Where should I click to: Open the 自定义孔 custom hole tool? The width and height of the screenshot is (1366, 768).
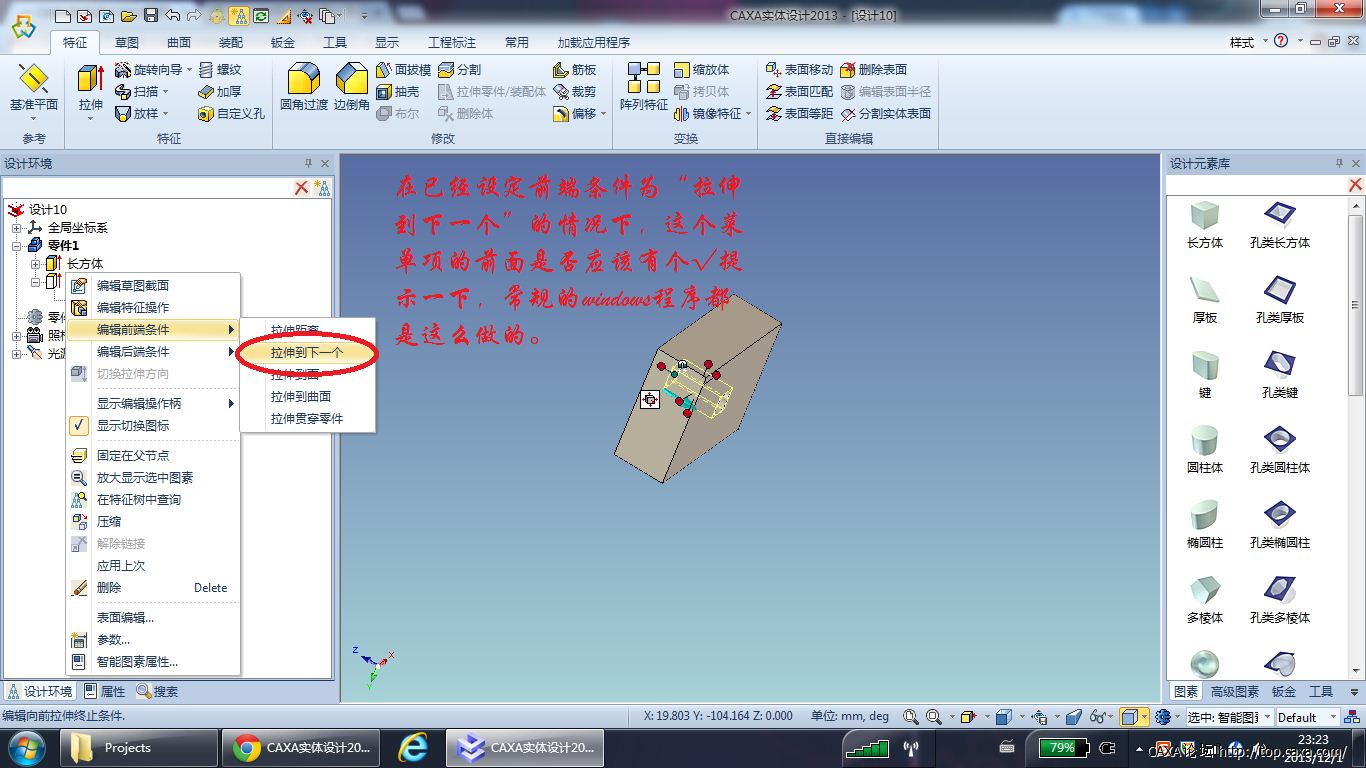231,114
